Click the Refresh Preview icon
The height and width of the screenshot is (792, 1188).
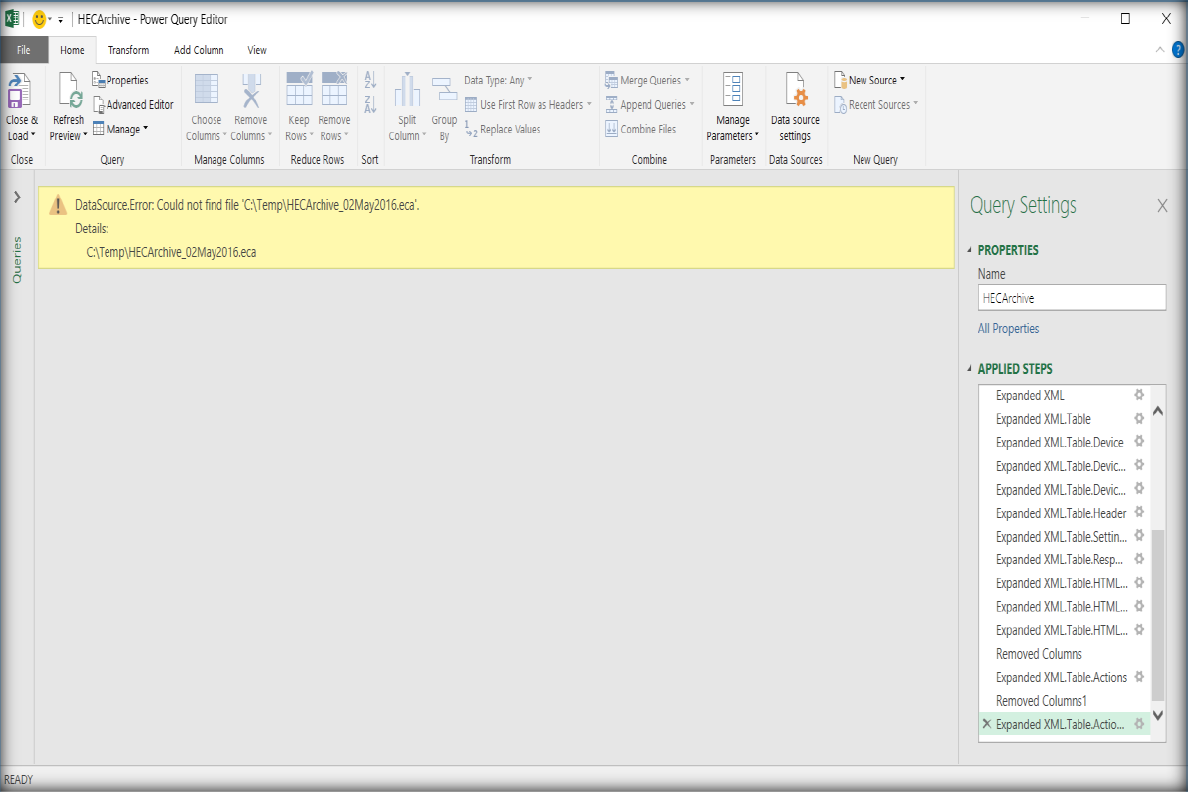[x=69, y=94]
